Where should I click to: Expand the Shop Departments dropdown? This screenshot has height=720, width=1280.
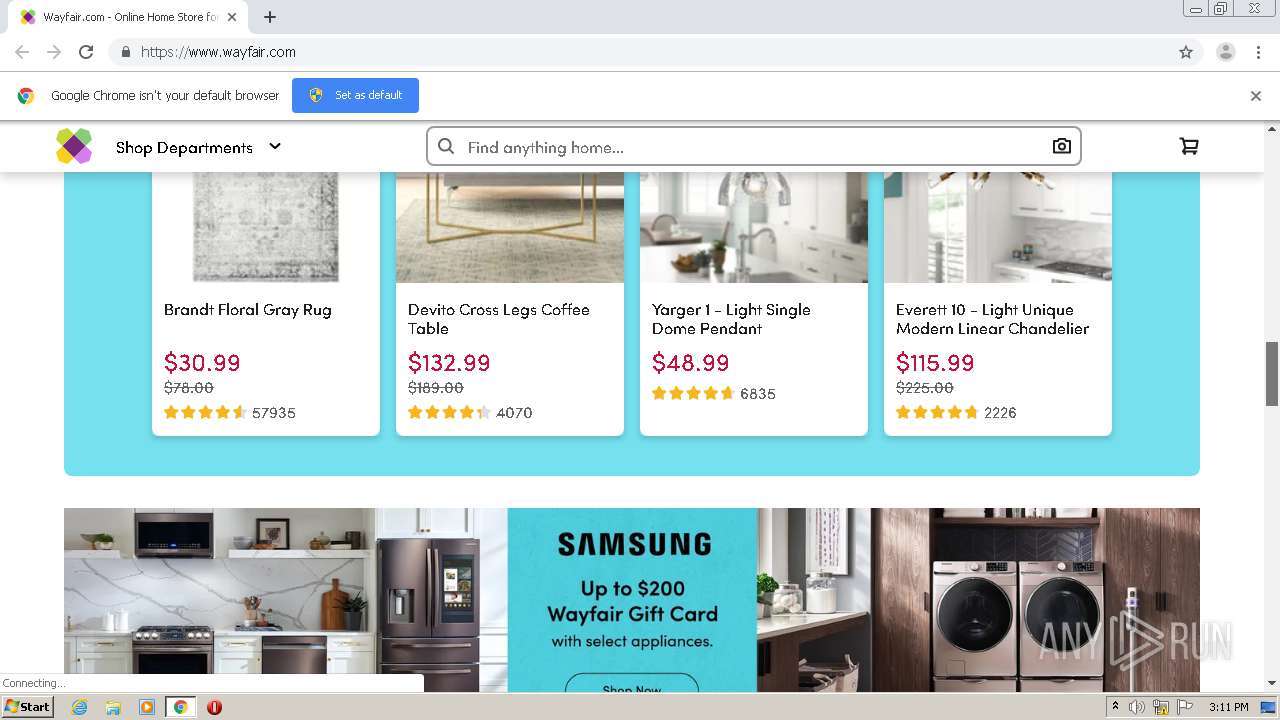[x=198, y=147]
